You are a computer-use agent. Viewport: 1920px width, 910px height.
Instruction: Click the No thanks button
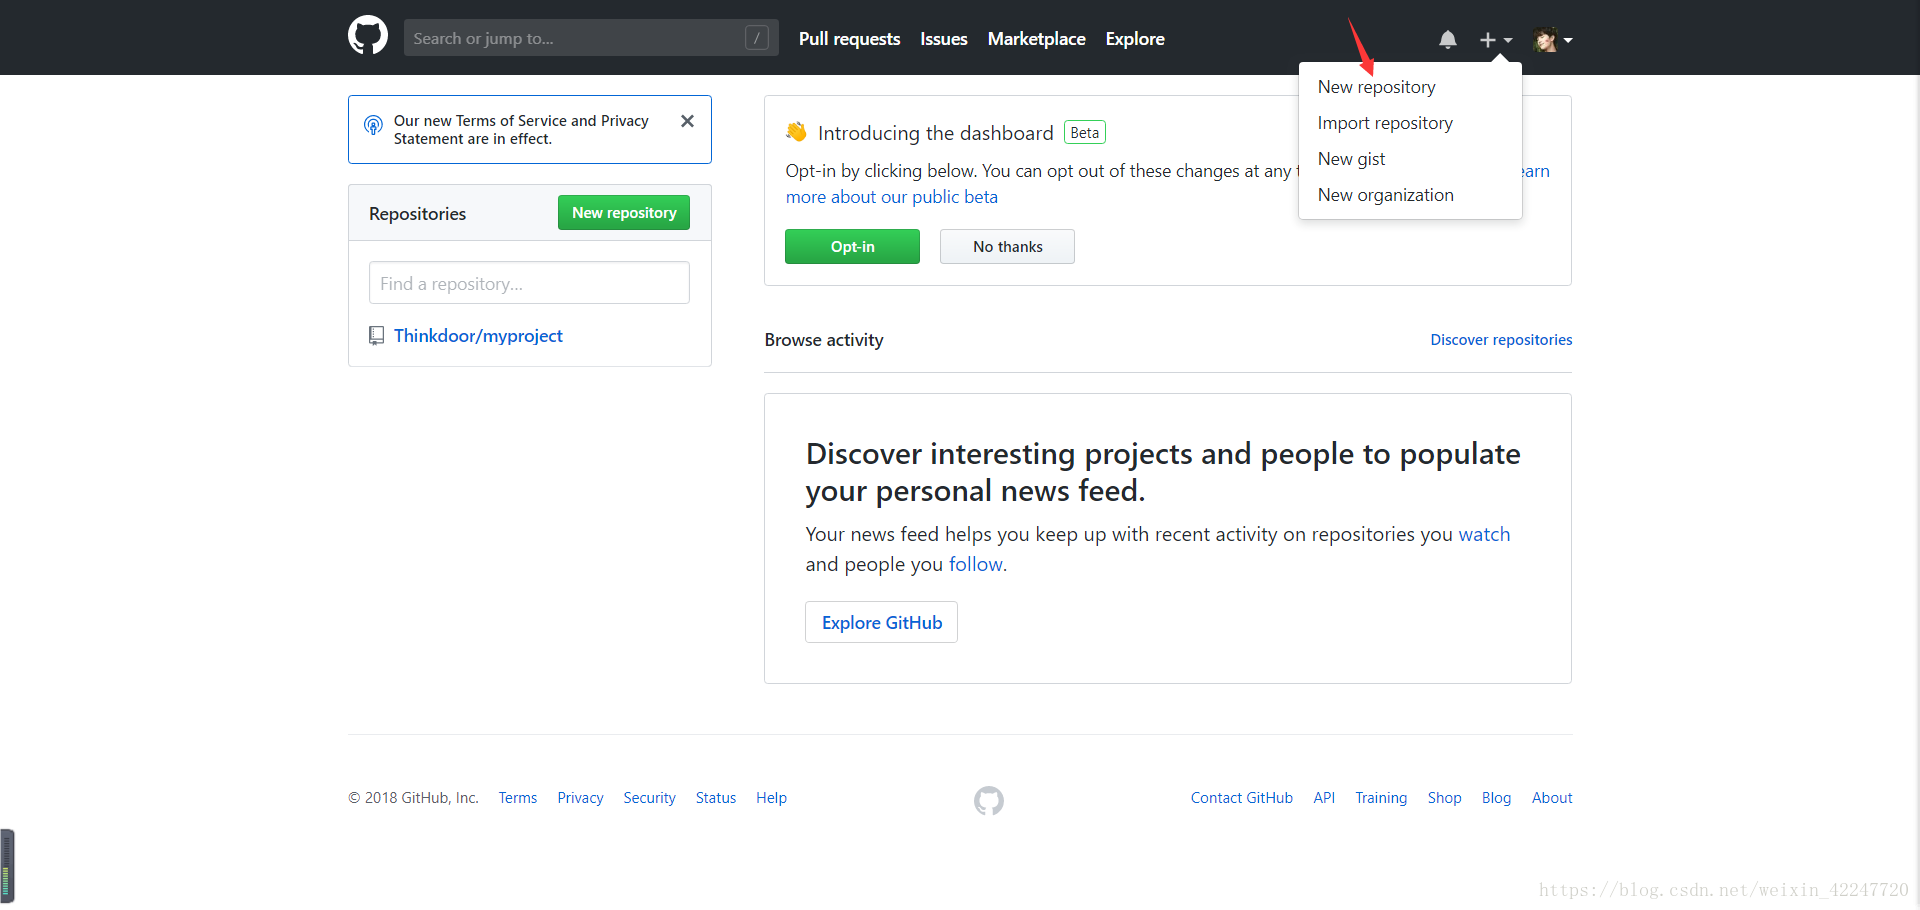pyautogui.click(x=1007, y=247)
